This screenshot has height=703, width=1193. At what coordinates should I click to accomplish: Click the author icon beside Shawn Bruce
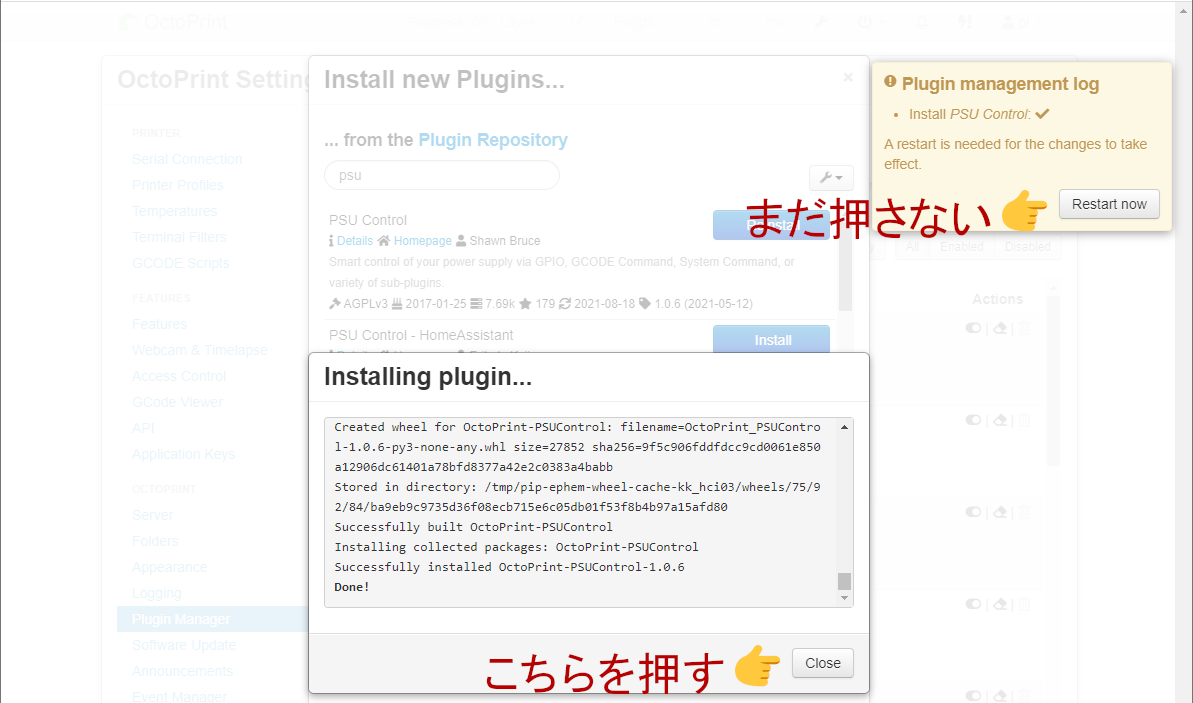tap(461, 240)
